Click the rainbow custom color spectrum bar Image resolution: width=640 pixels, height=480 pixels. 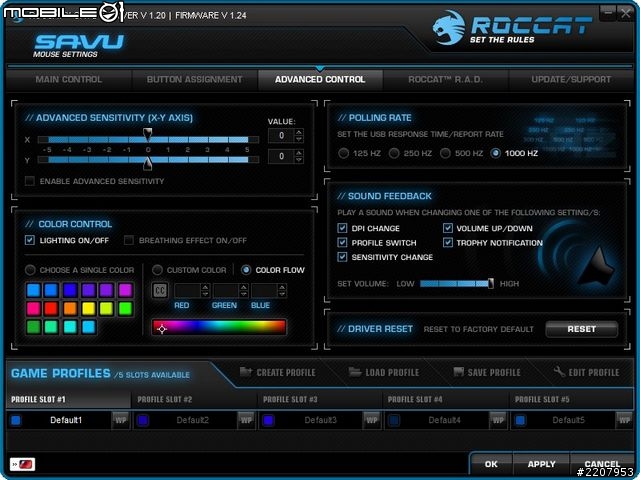pyautogui.click(x=219, y=327)
